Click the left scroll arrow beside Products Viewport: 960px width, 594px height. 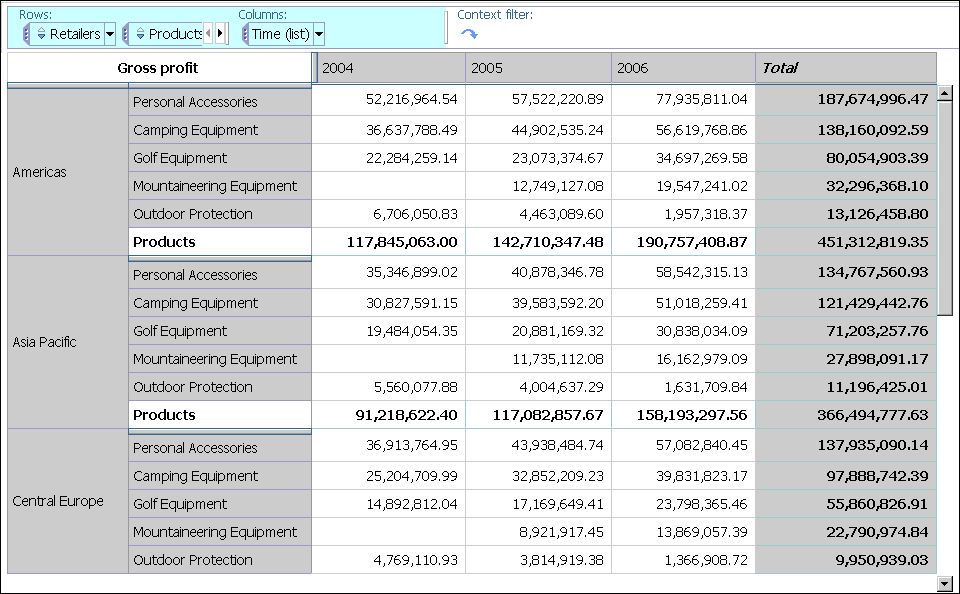(208, 33)
